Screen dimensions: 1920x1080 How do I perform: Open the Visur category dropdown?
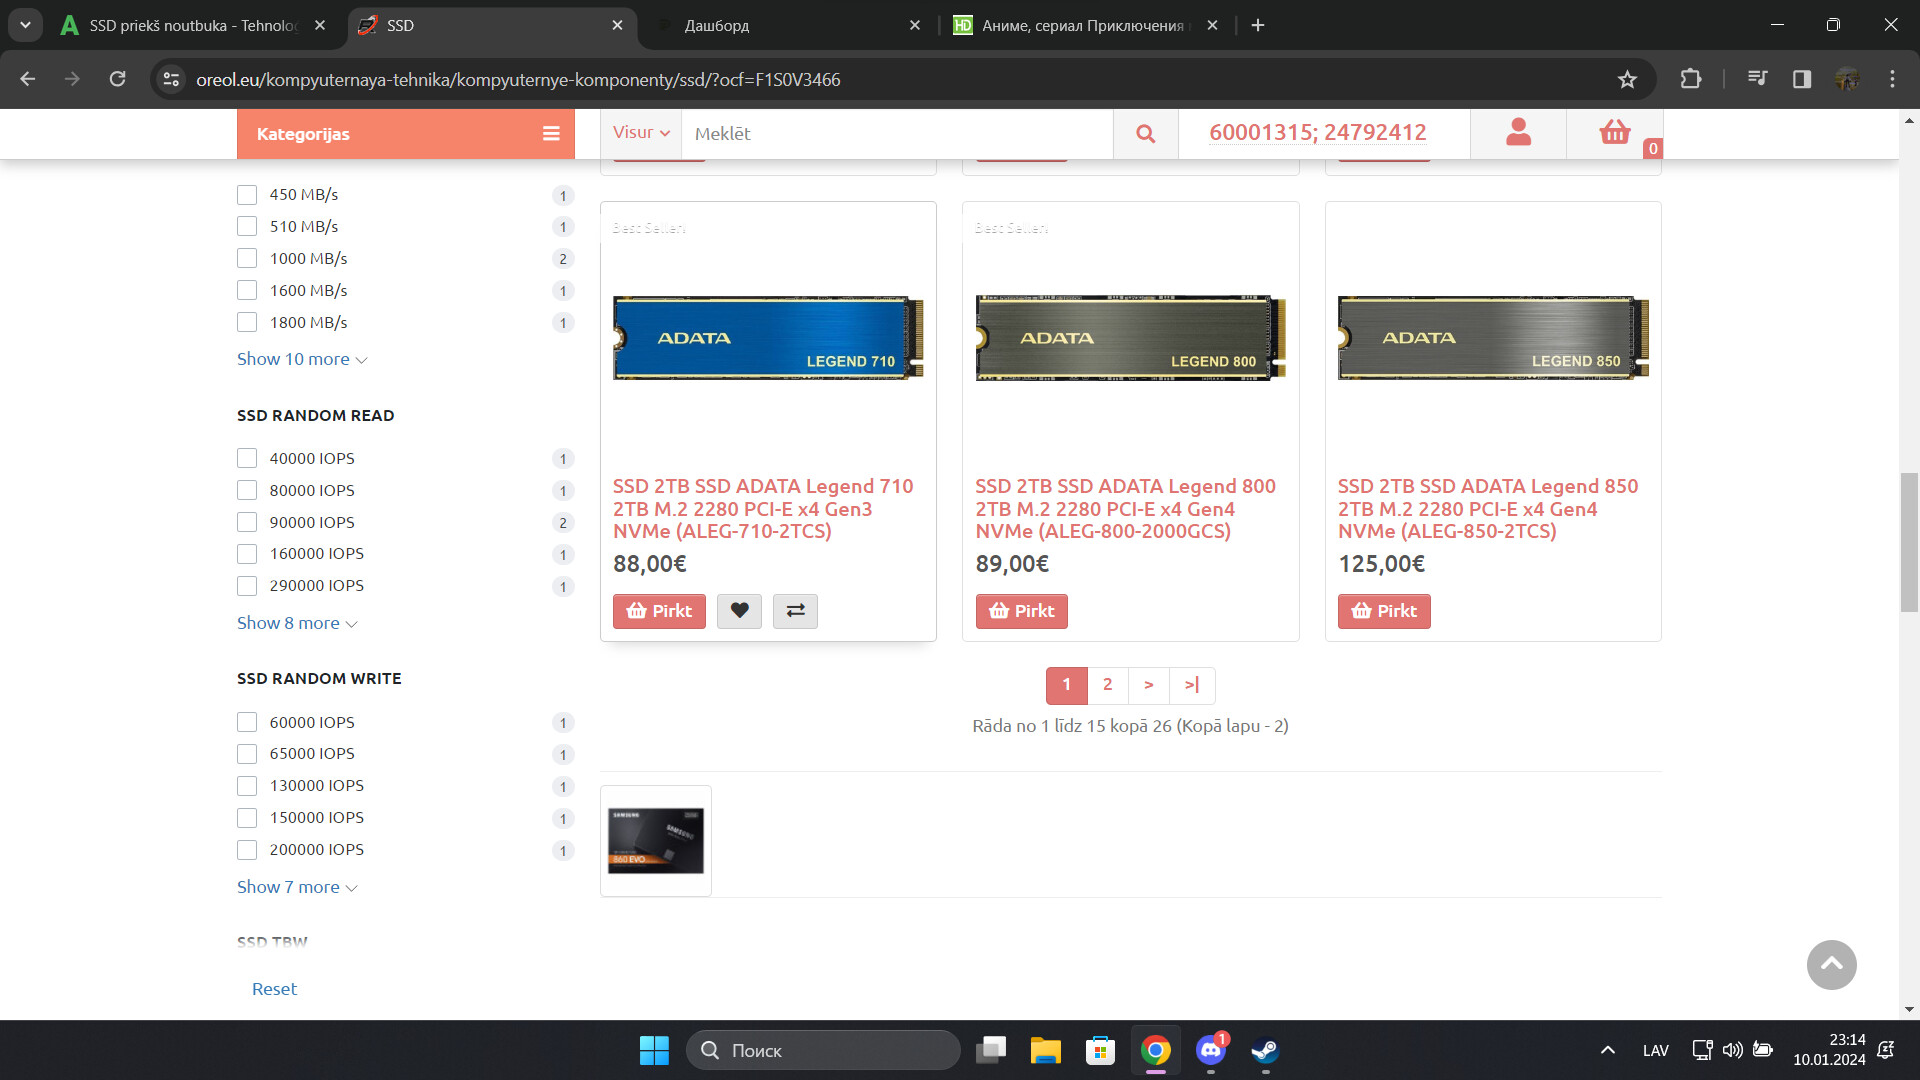click(x=640, y=133)
